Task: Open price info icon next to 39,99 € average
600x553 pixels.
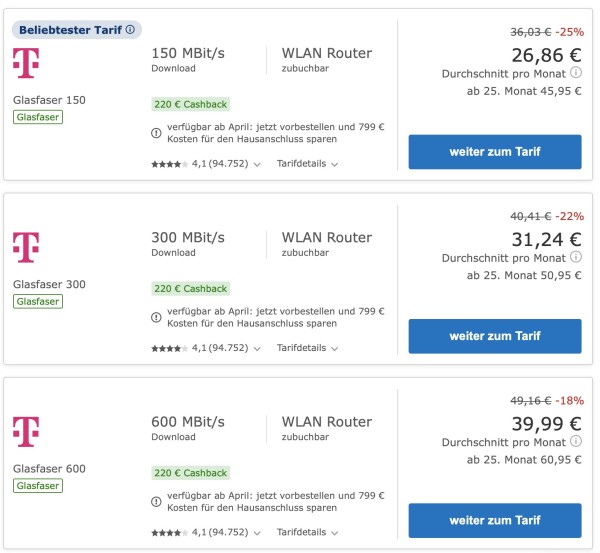Action: (576, 443)
